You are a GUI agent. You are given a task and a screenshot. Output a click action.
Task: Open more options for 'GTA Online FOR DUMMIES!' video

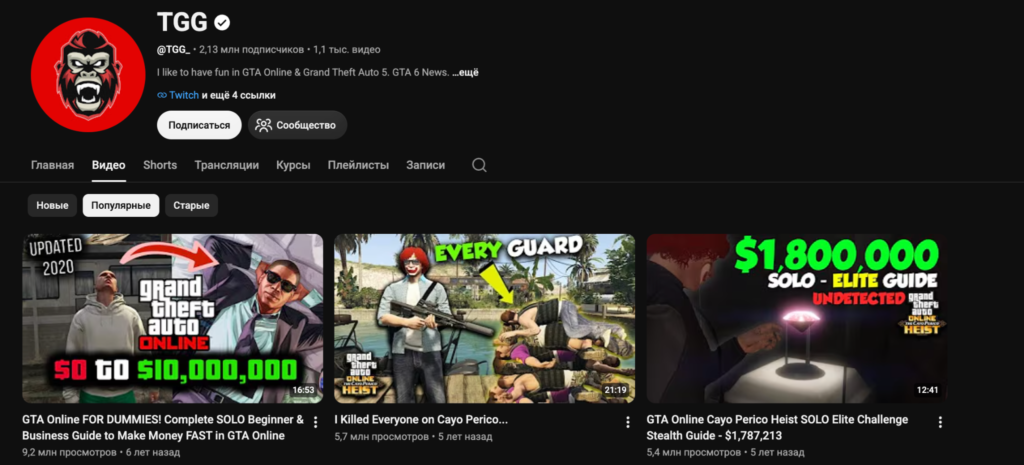point(315,422)
